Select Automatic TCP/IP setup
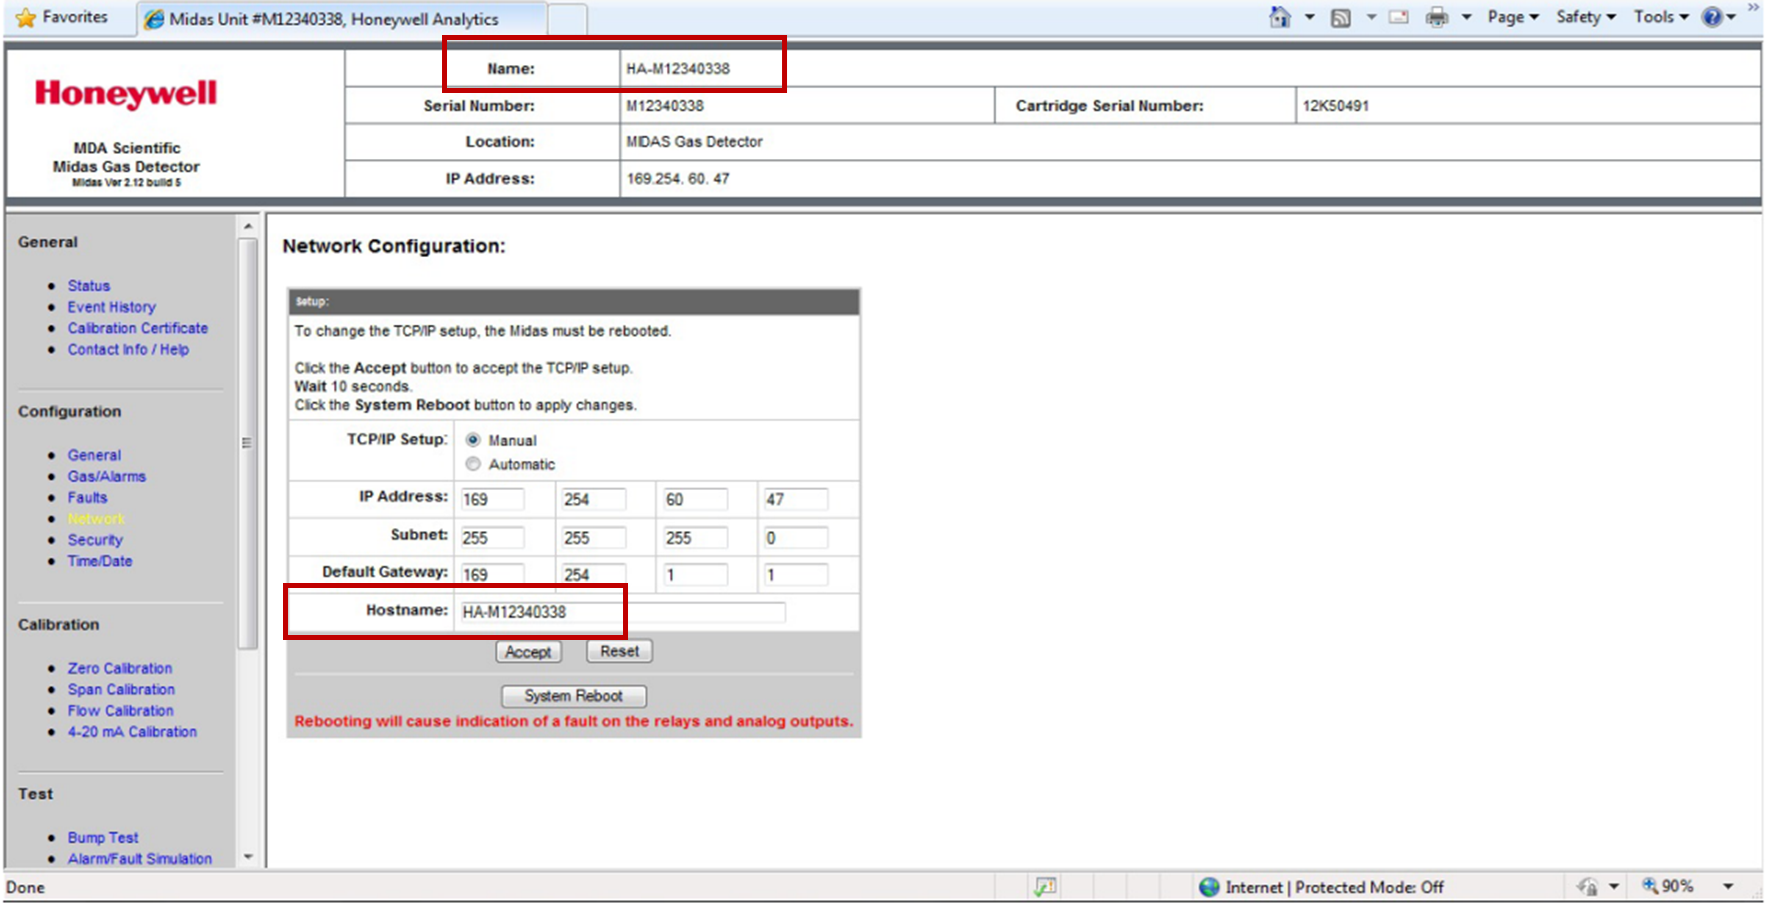Screen dimensions: 1769x907 [x=473, y=464]
